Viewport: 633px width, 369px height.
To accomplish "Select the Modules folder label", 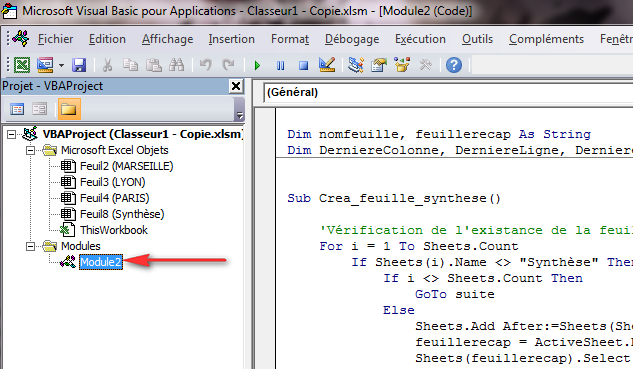I will tap(81, 246).
